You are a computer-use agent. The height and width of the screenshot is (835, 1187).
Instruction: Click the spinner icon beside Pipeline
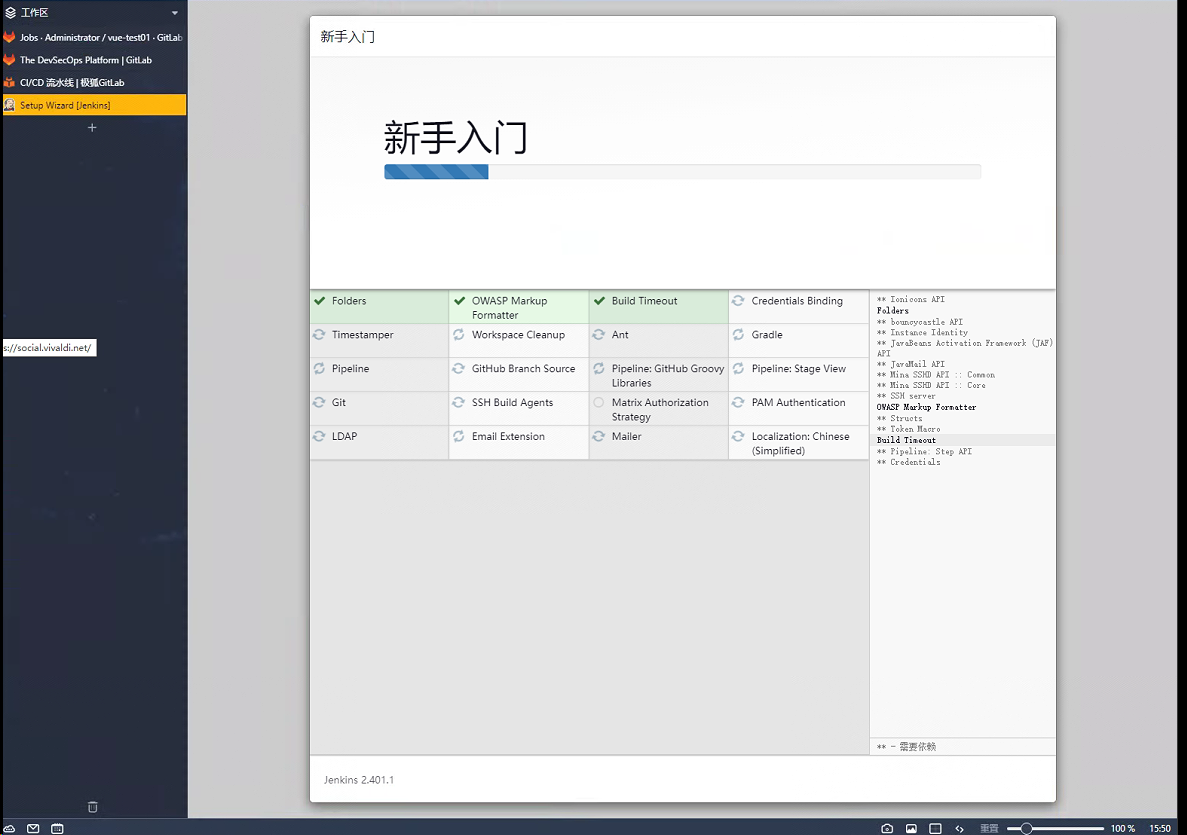tap(319, 368)
